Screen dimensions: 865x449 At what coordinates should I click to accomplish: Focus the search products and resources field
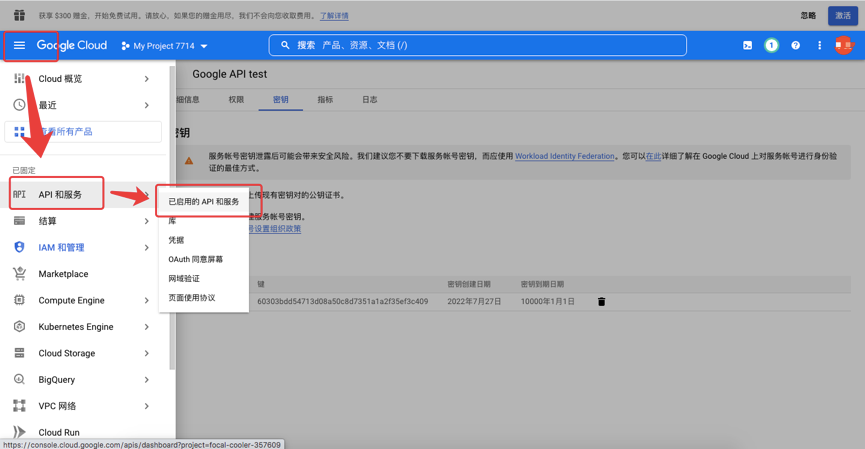click(477, 45)
